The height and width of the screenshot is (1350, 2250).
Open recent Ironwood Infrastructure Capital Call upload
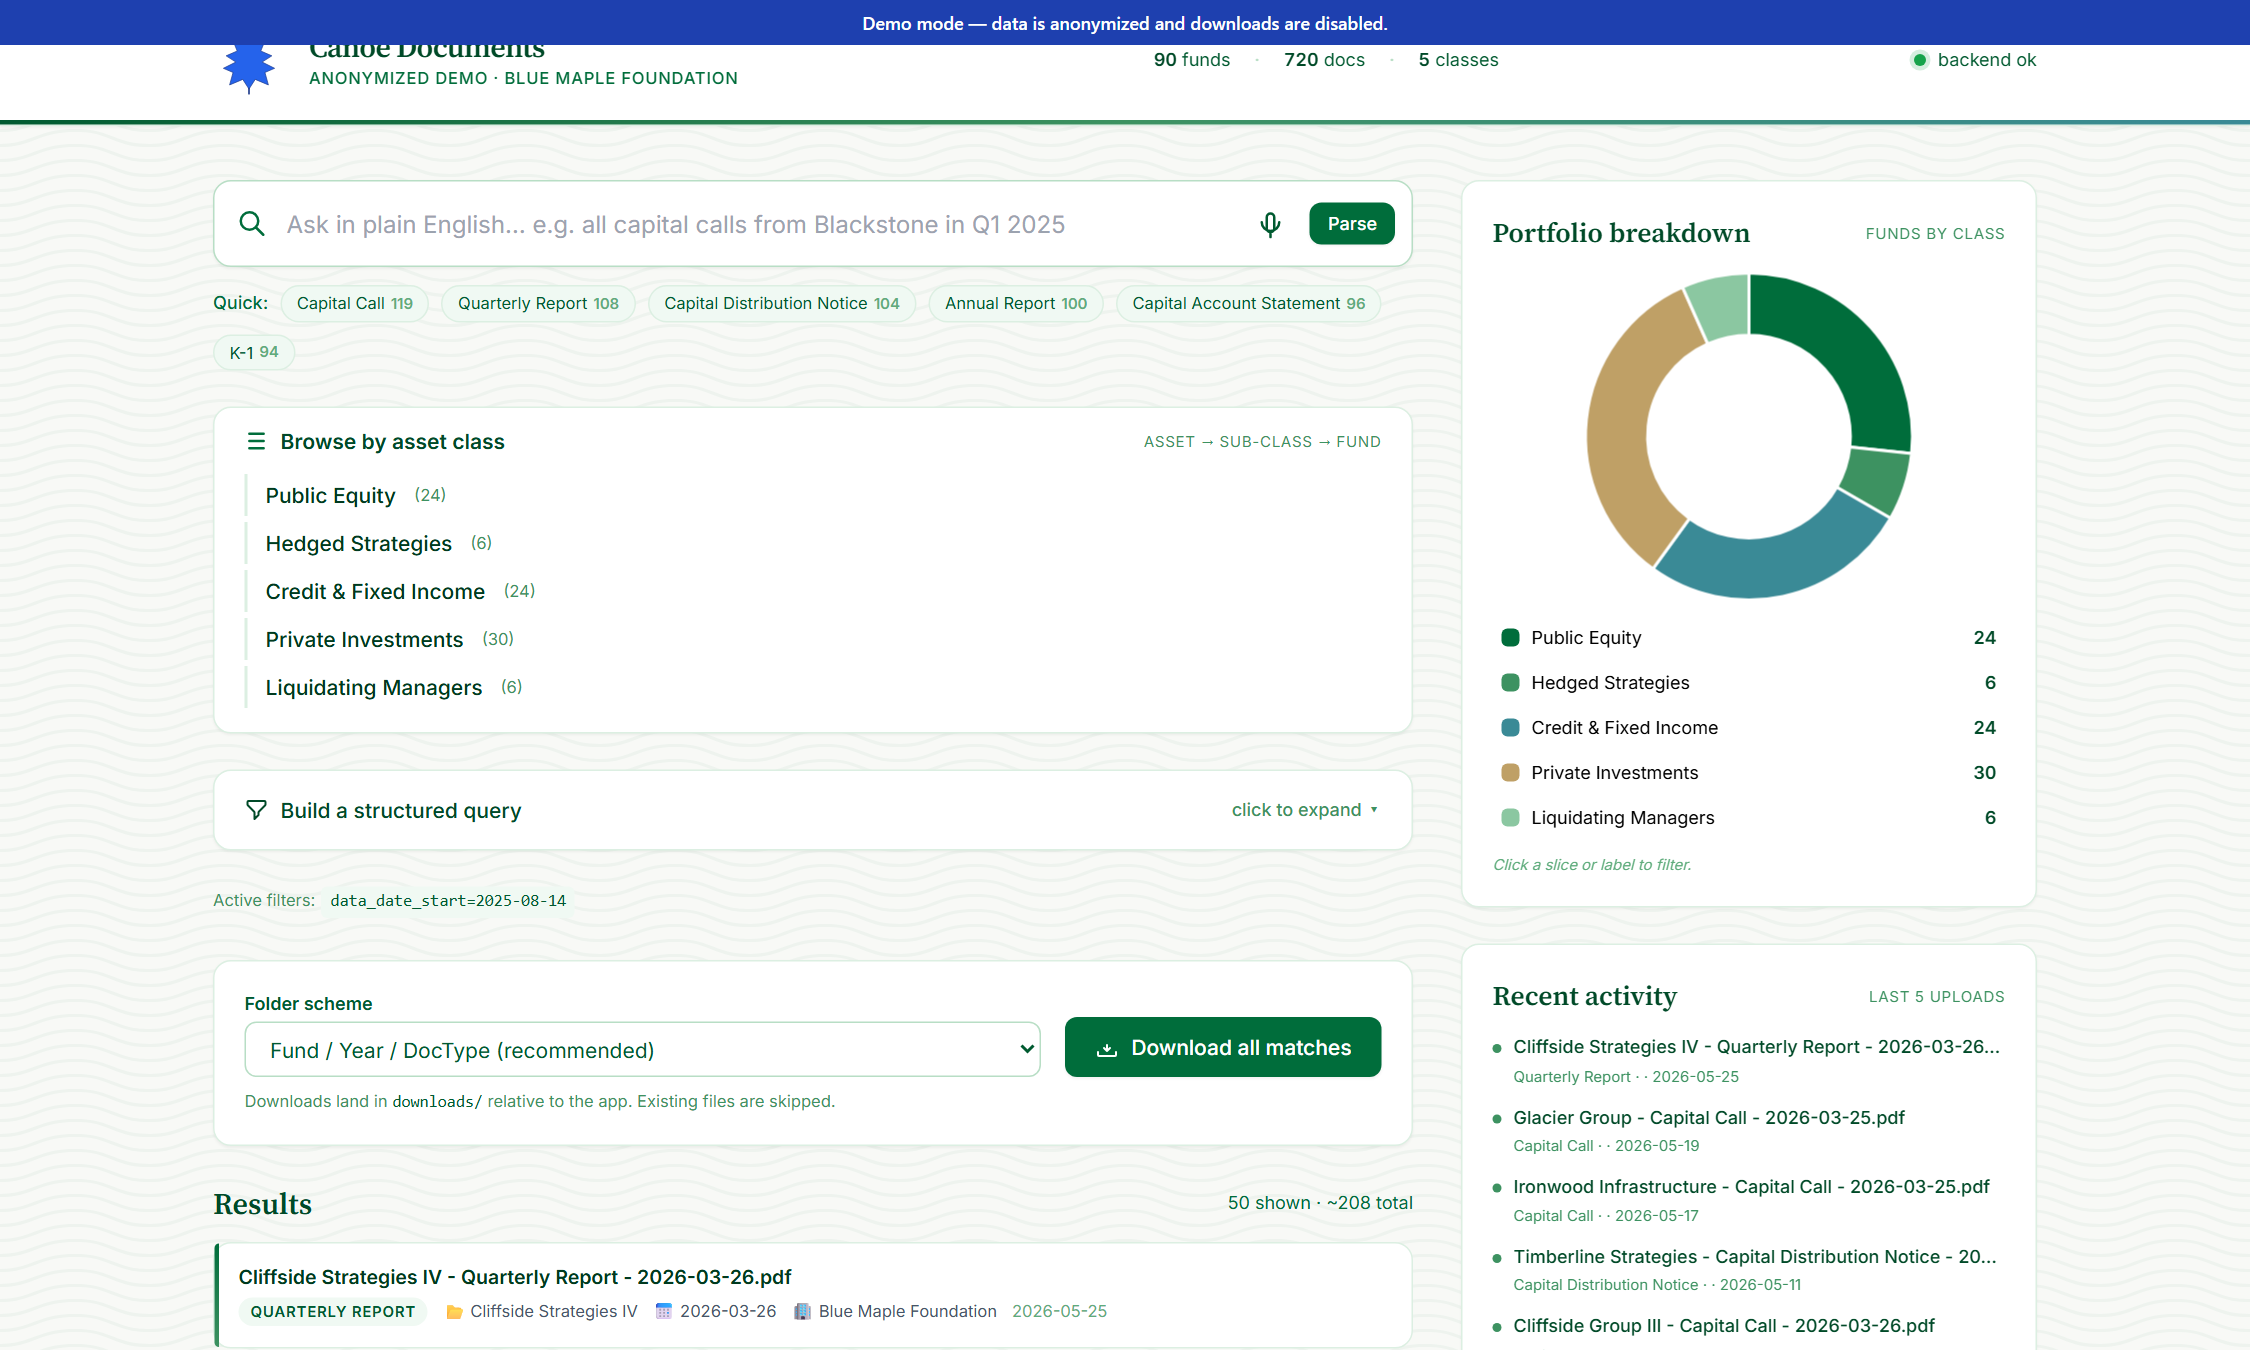[1751, 1187]
